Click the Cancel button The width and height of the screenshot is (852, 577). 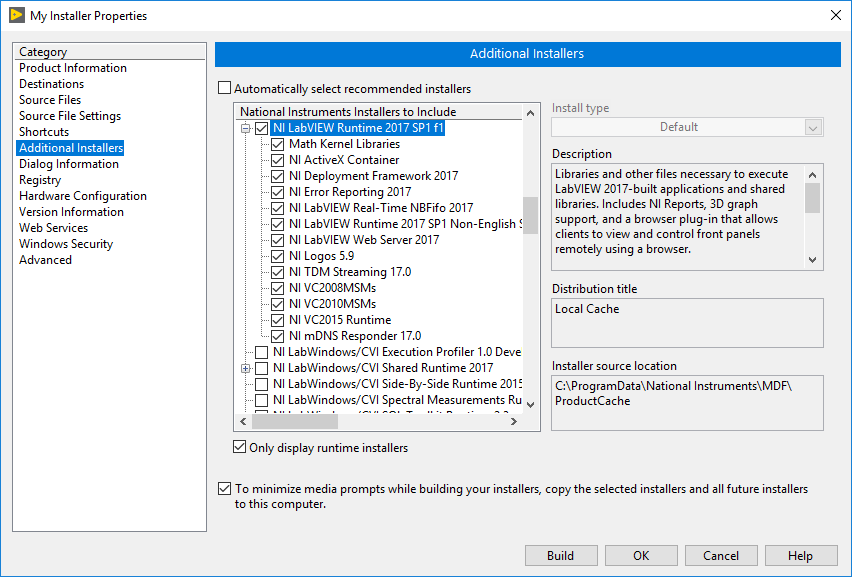[721, 555]
